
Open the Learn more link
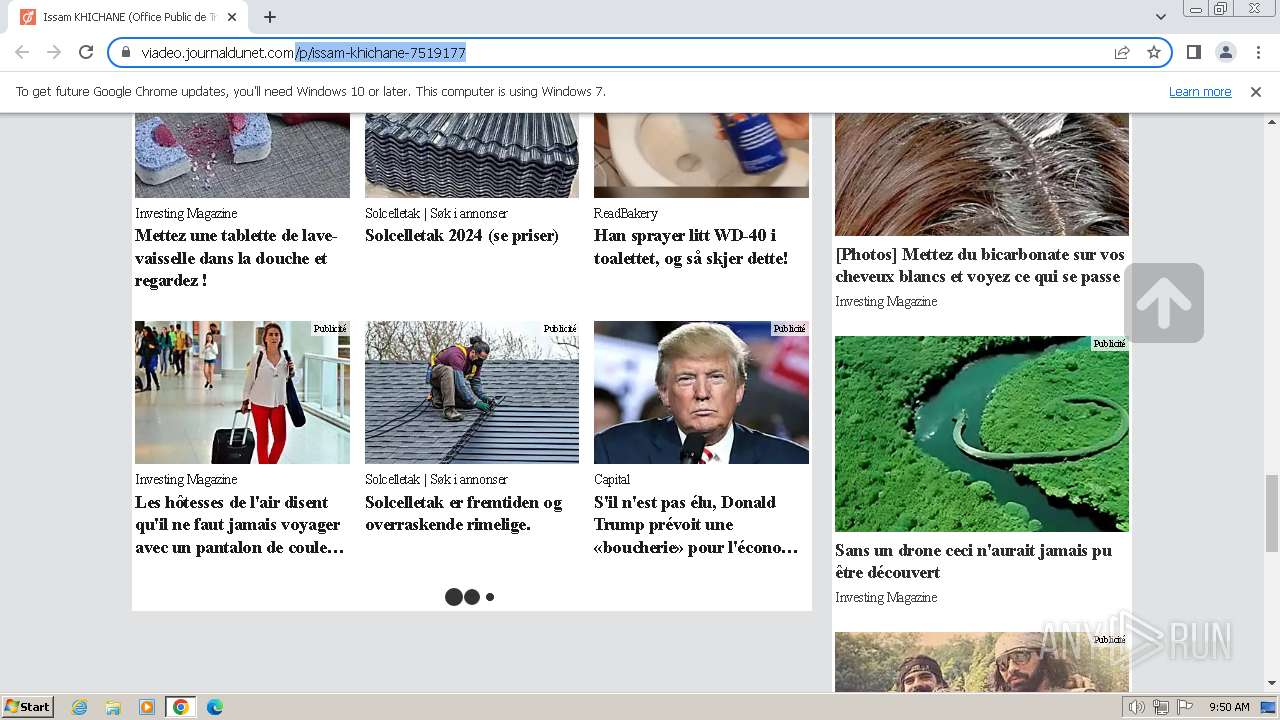[x=1200, y=91]
